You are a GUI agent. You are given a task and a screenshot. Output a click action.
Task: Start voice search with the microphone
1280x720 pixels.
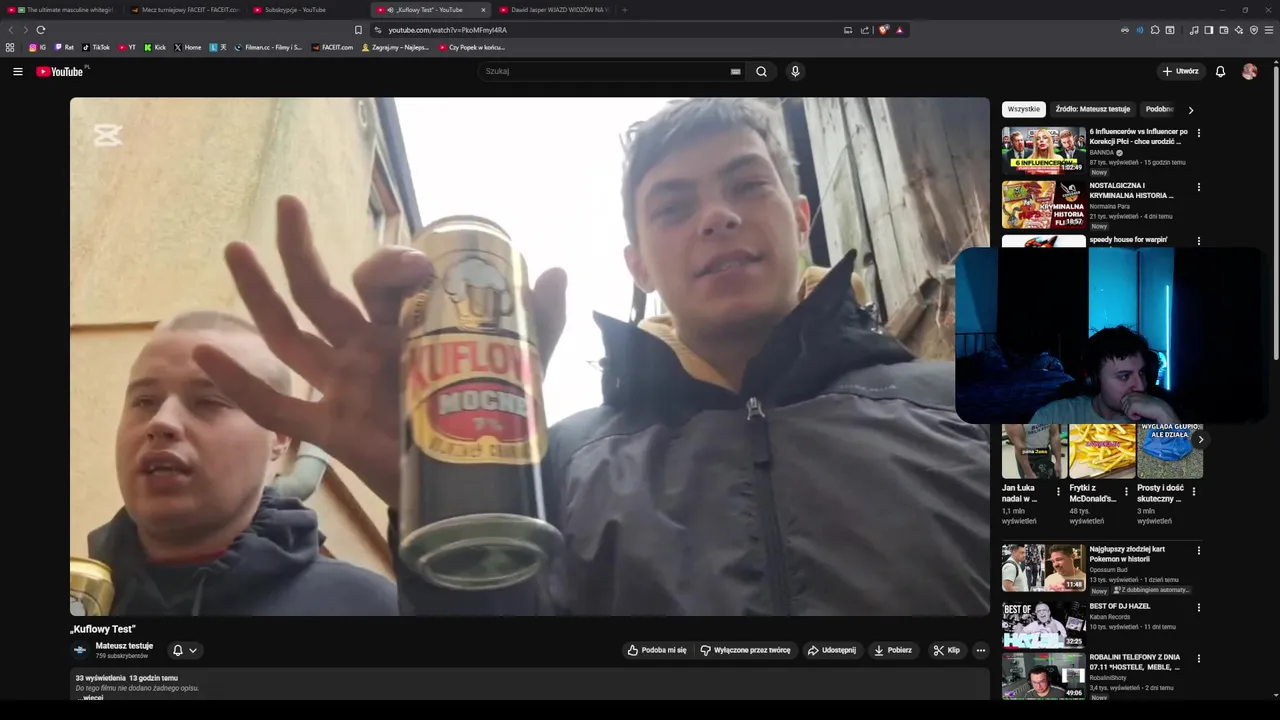click(795, 71)
